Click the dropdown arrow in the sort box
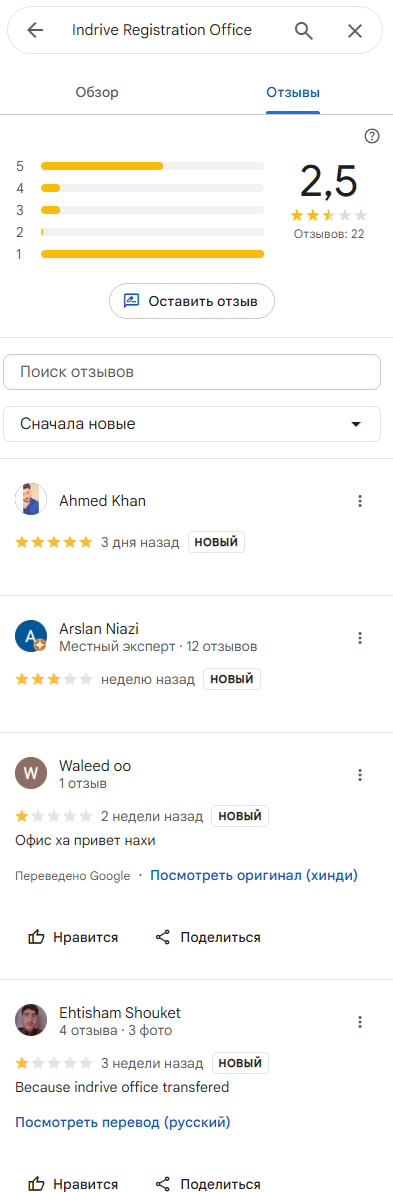 tap(356, 425)
